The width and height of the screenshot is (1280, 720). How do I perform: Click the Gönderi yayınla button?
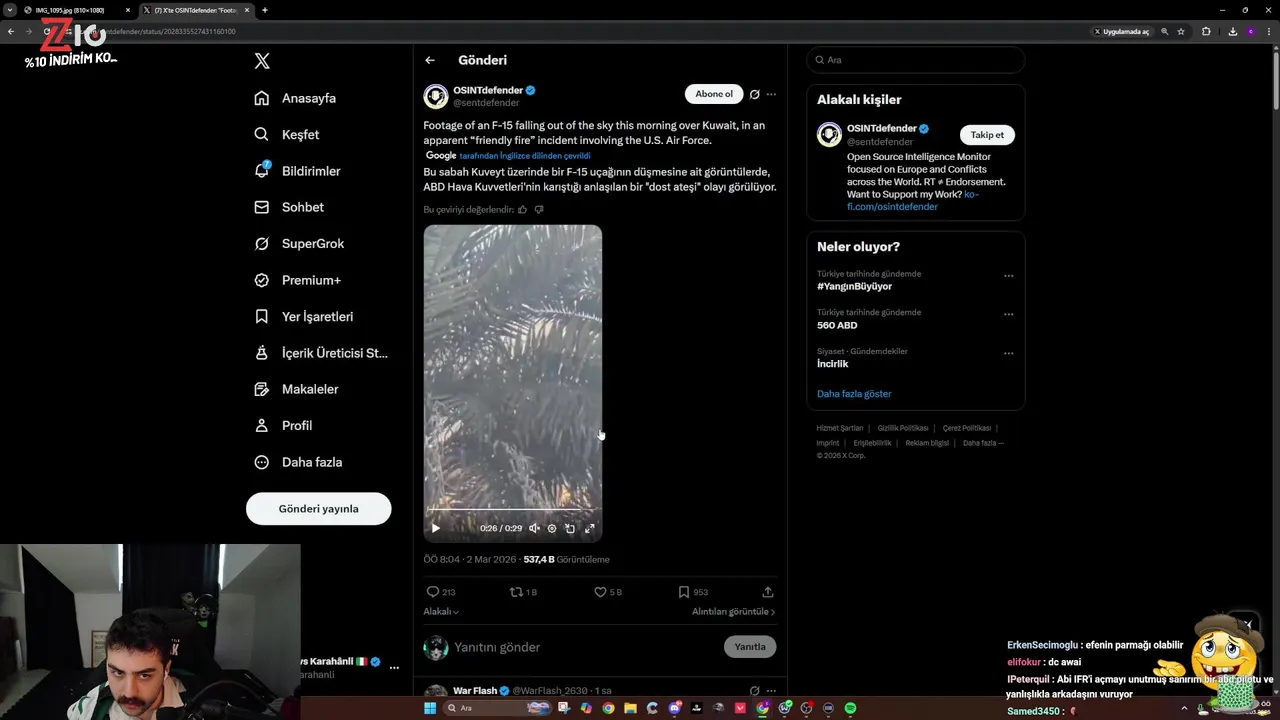tap(318, 508)
